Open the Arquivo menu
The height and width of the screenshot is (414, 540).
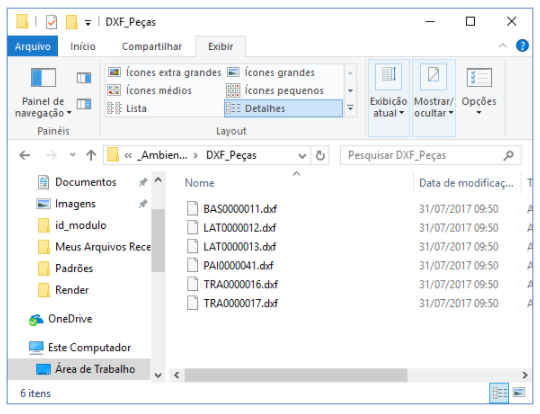(x=33, y=46)
